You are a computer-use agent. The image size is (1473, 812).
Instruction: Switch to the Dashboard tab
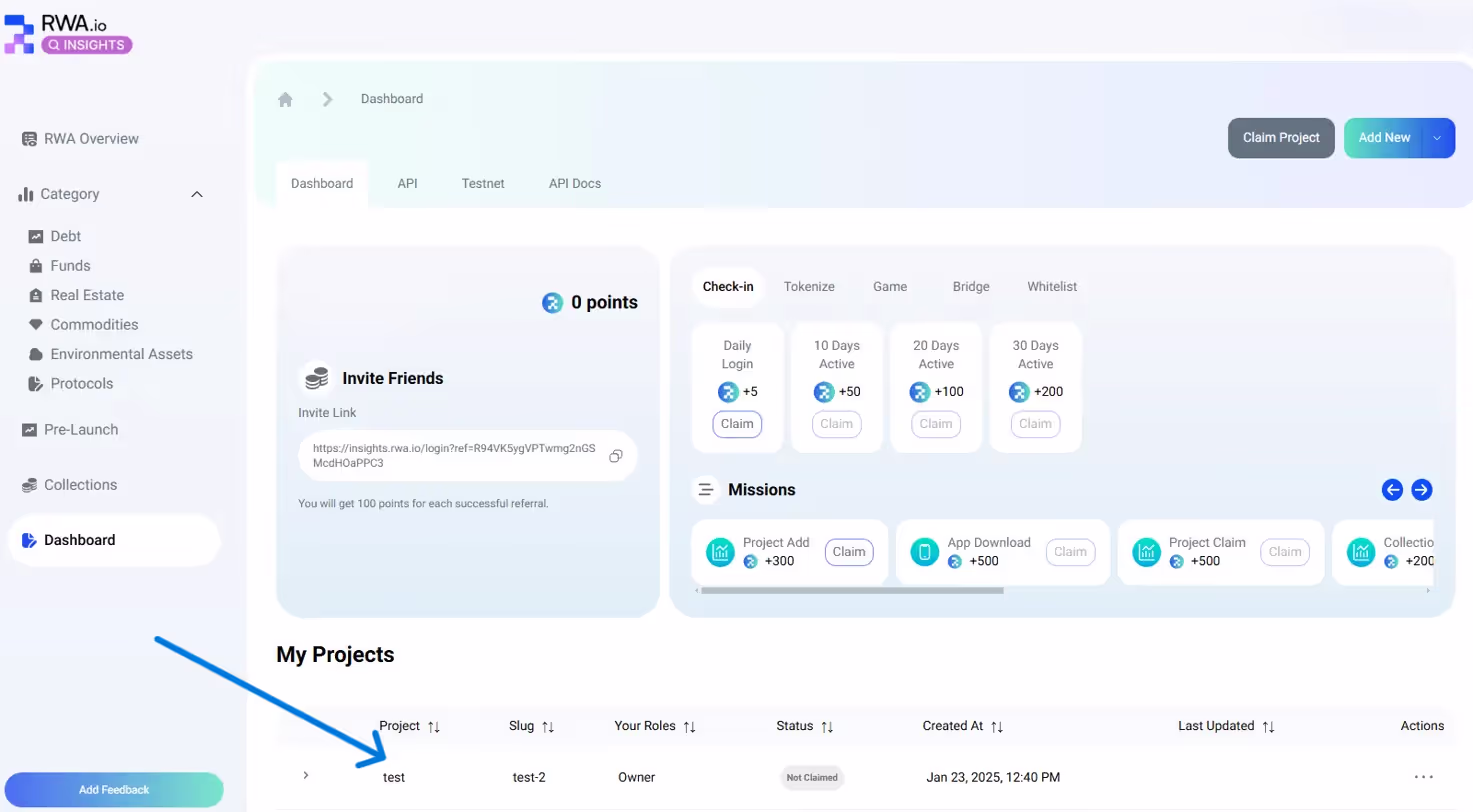tap(322, 184)
